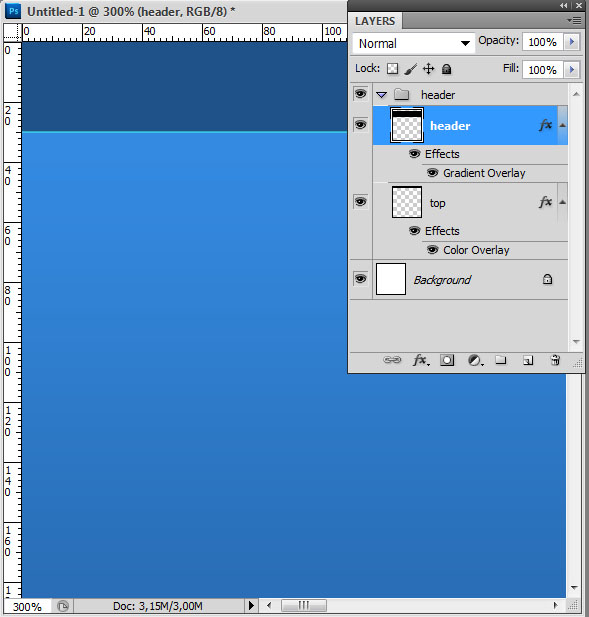Viewport: 589px width, 617px height.
Task: Toggle lock position move icon
Action: point(428,69)
